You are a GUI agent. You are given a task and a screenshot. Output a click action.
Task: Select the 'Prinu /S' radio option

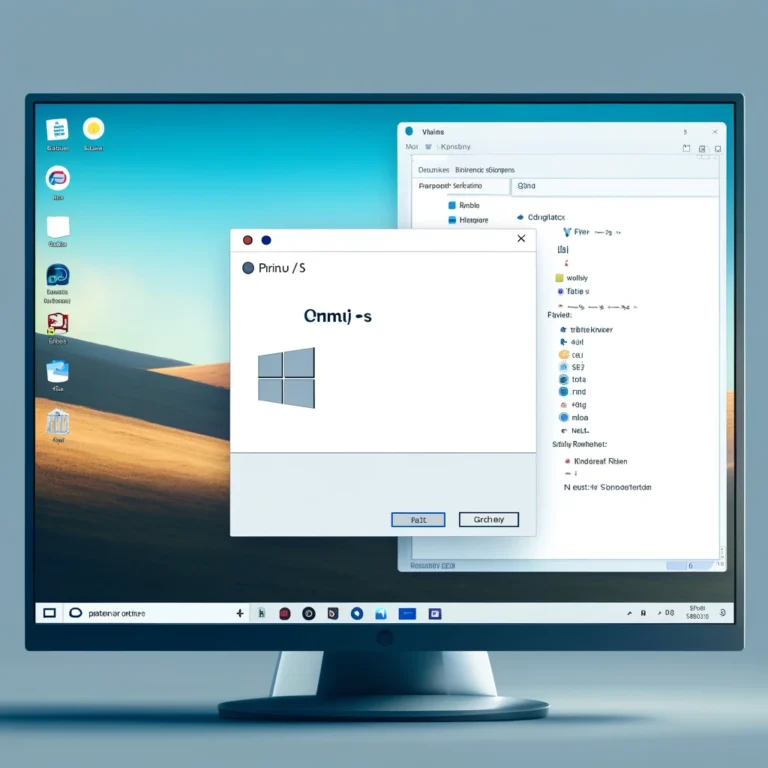coord(248,268)
